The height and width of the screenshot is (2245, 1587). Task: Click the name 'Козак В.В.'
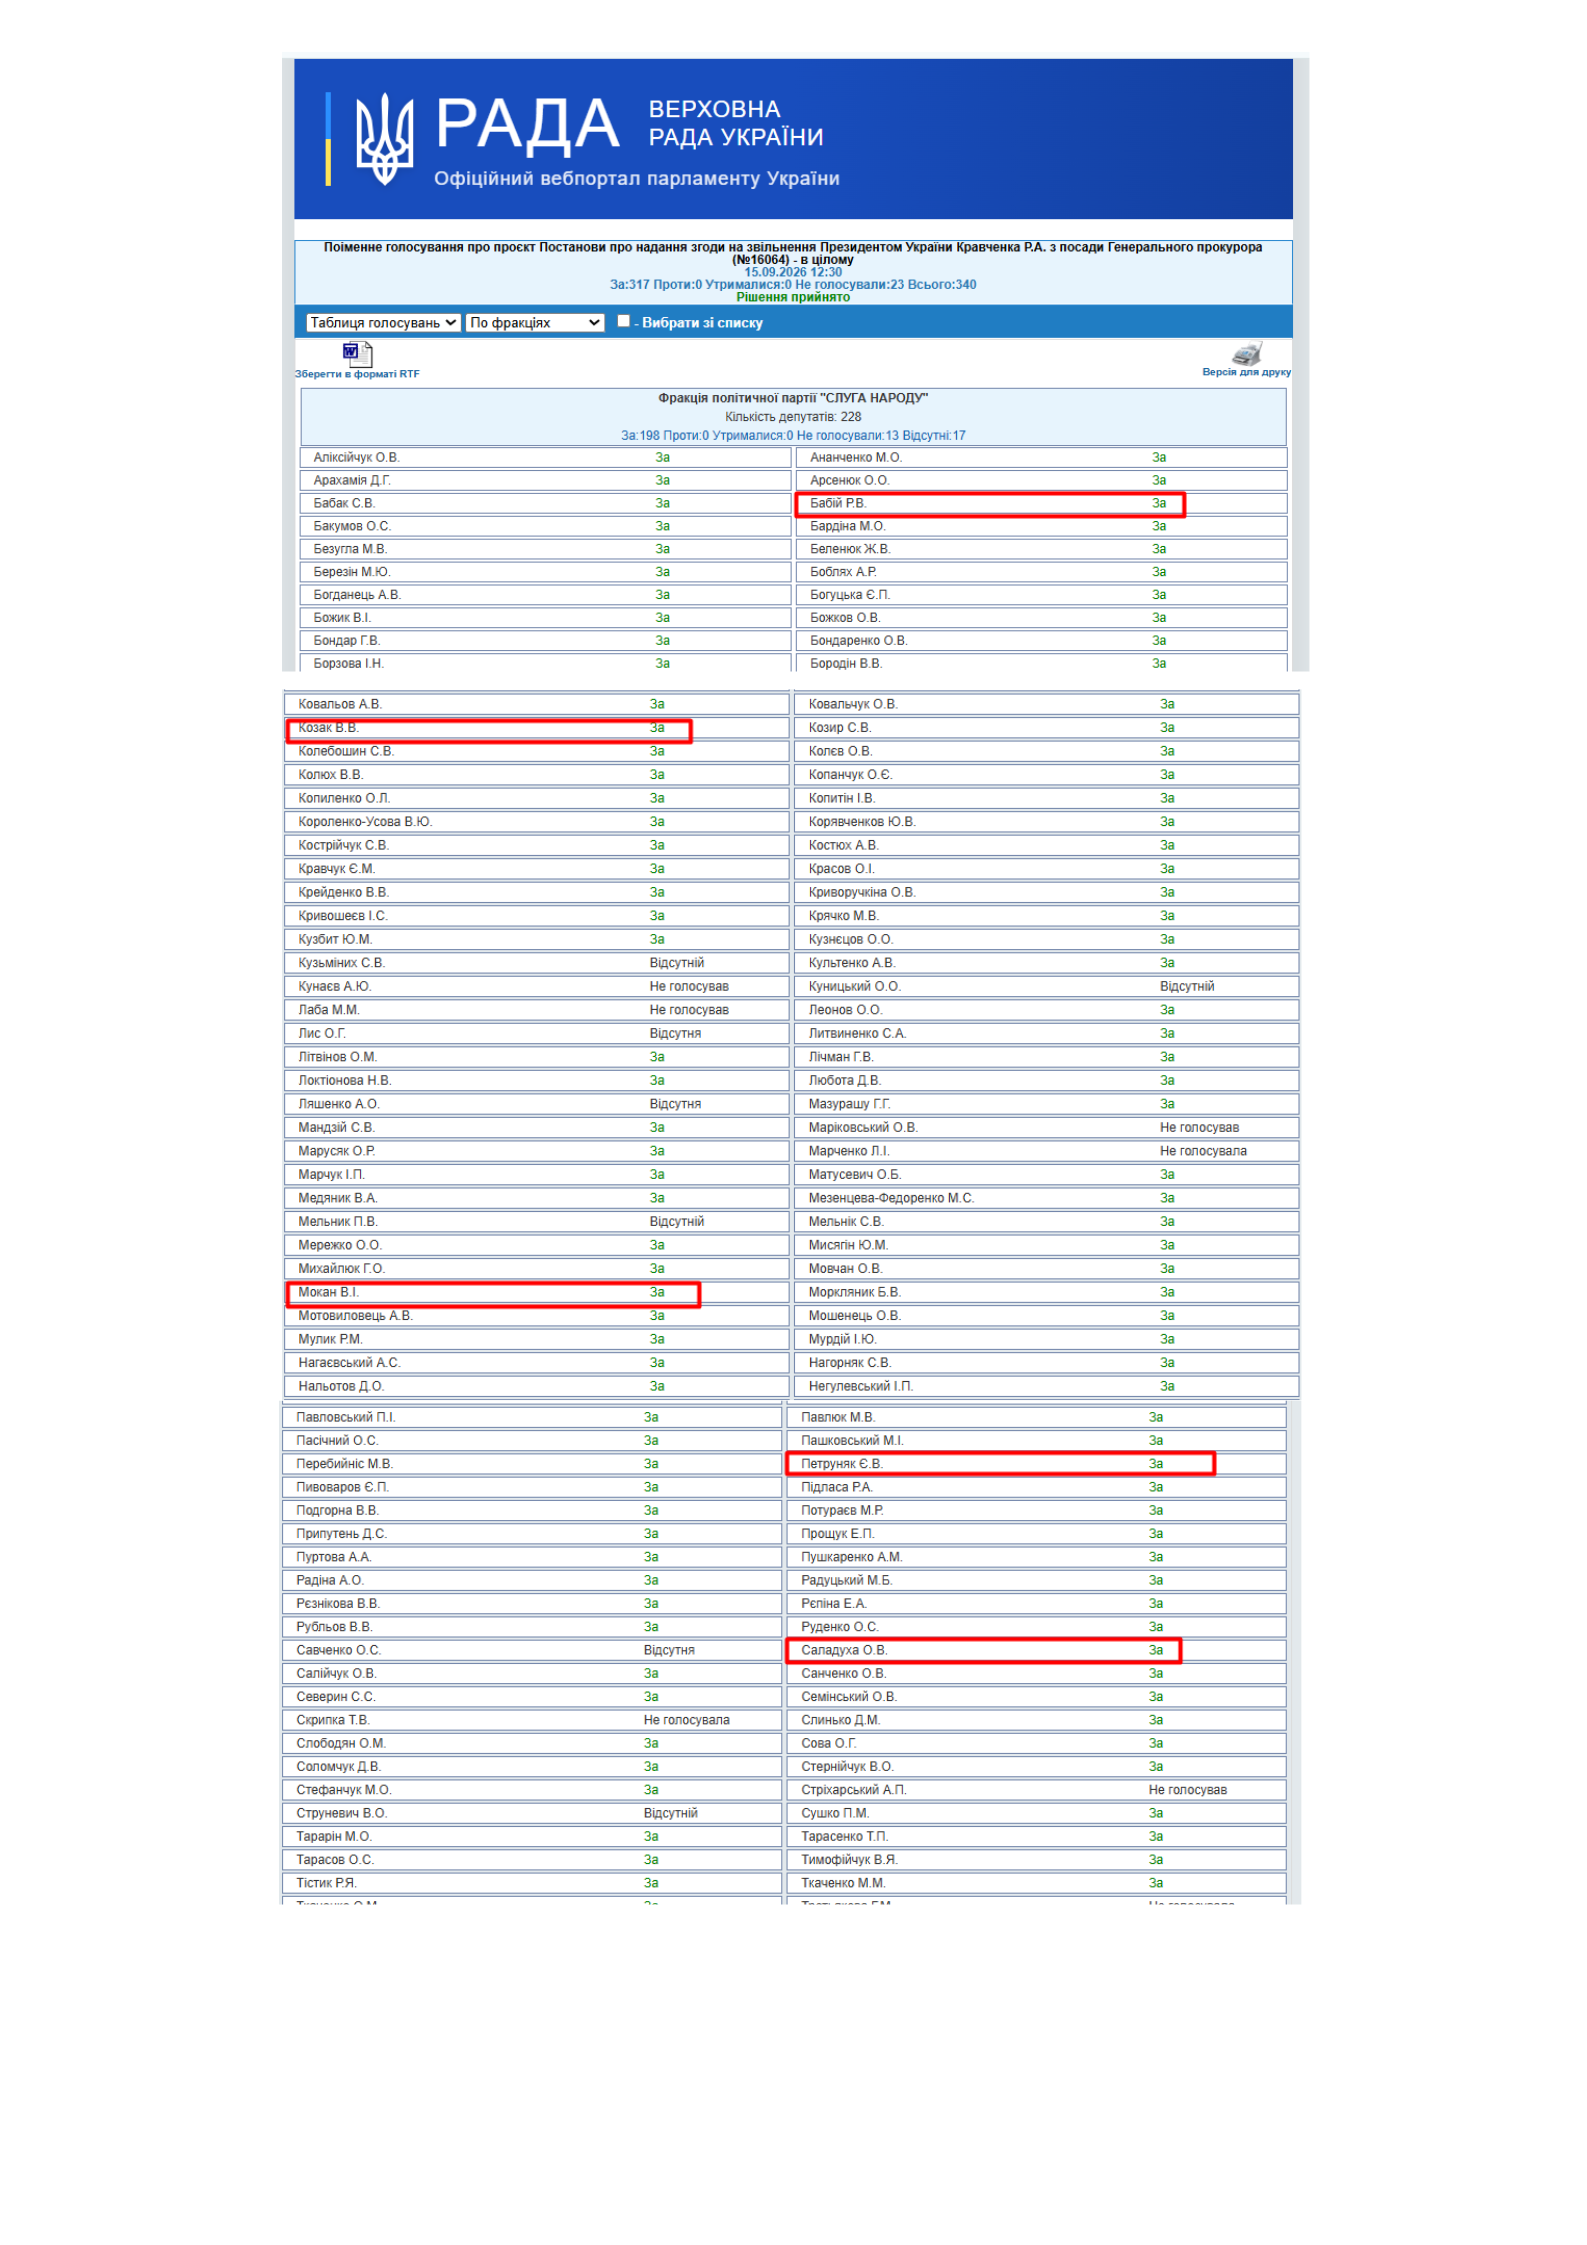pos(328,728)
